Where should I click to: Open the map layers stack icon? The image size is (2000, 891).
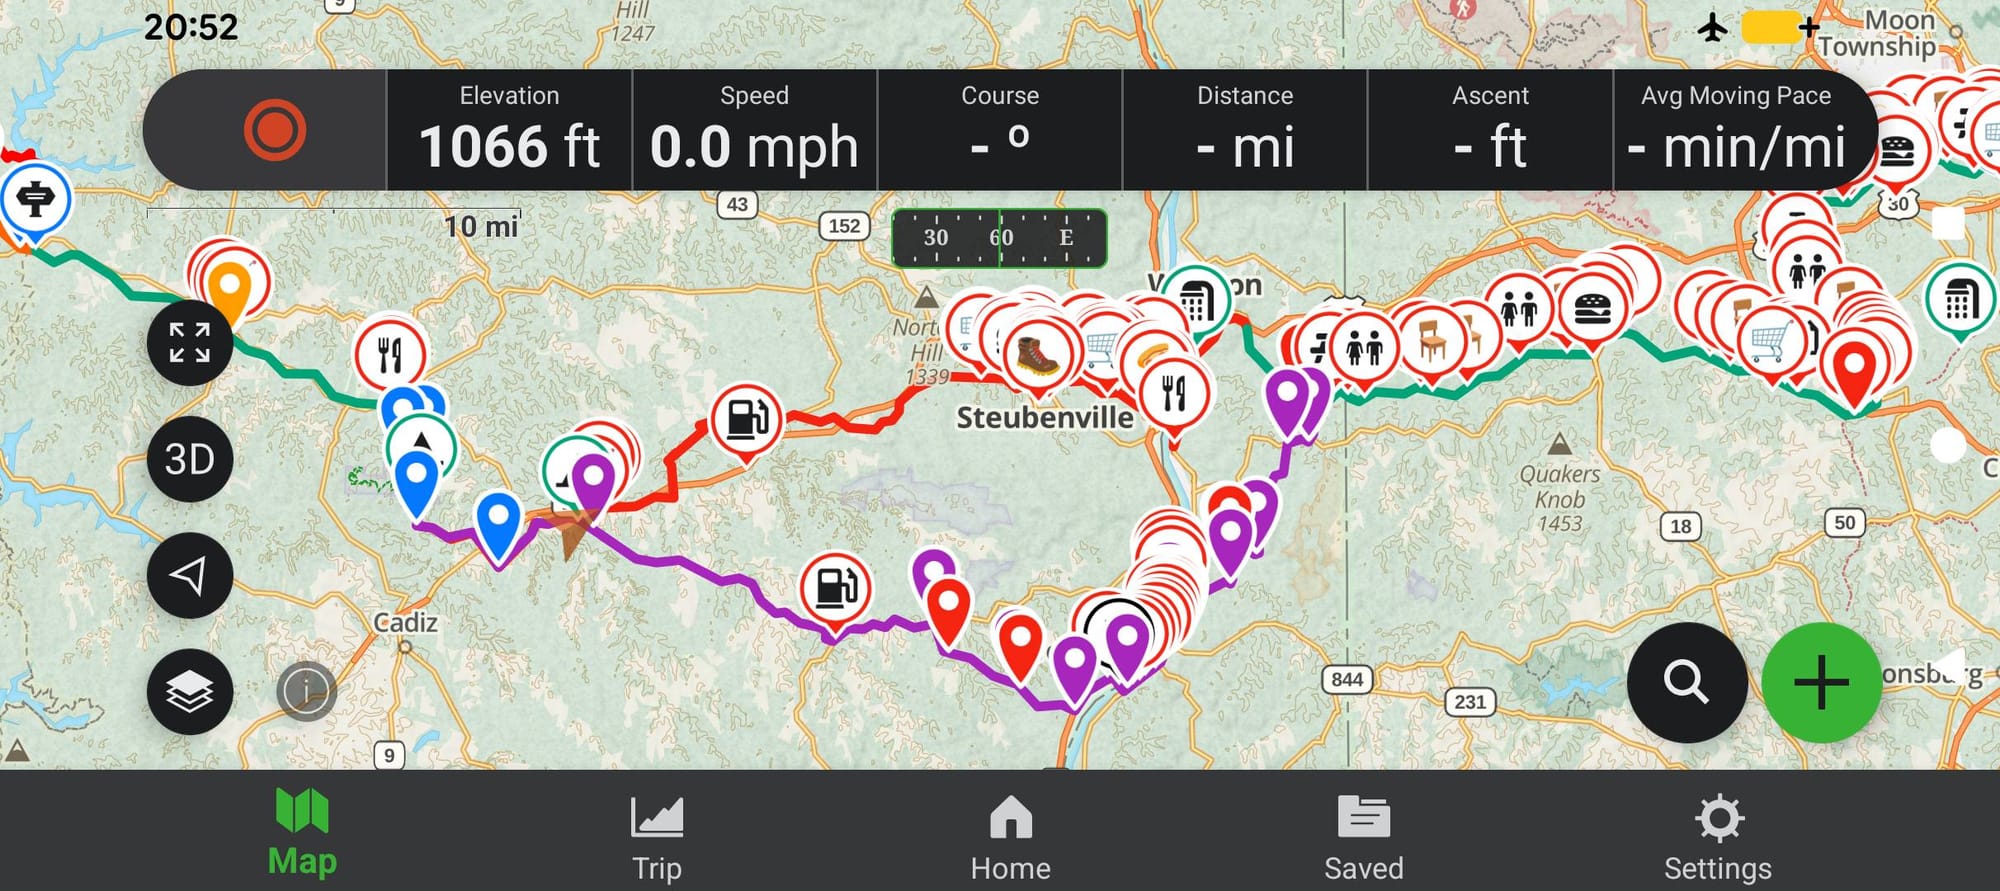pyautogui.click(x=190, y=691)
